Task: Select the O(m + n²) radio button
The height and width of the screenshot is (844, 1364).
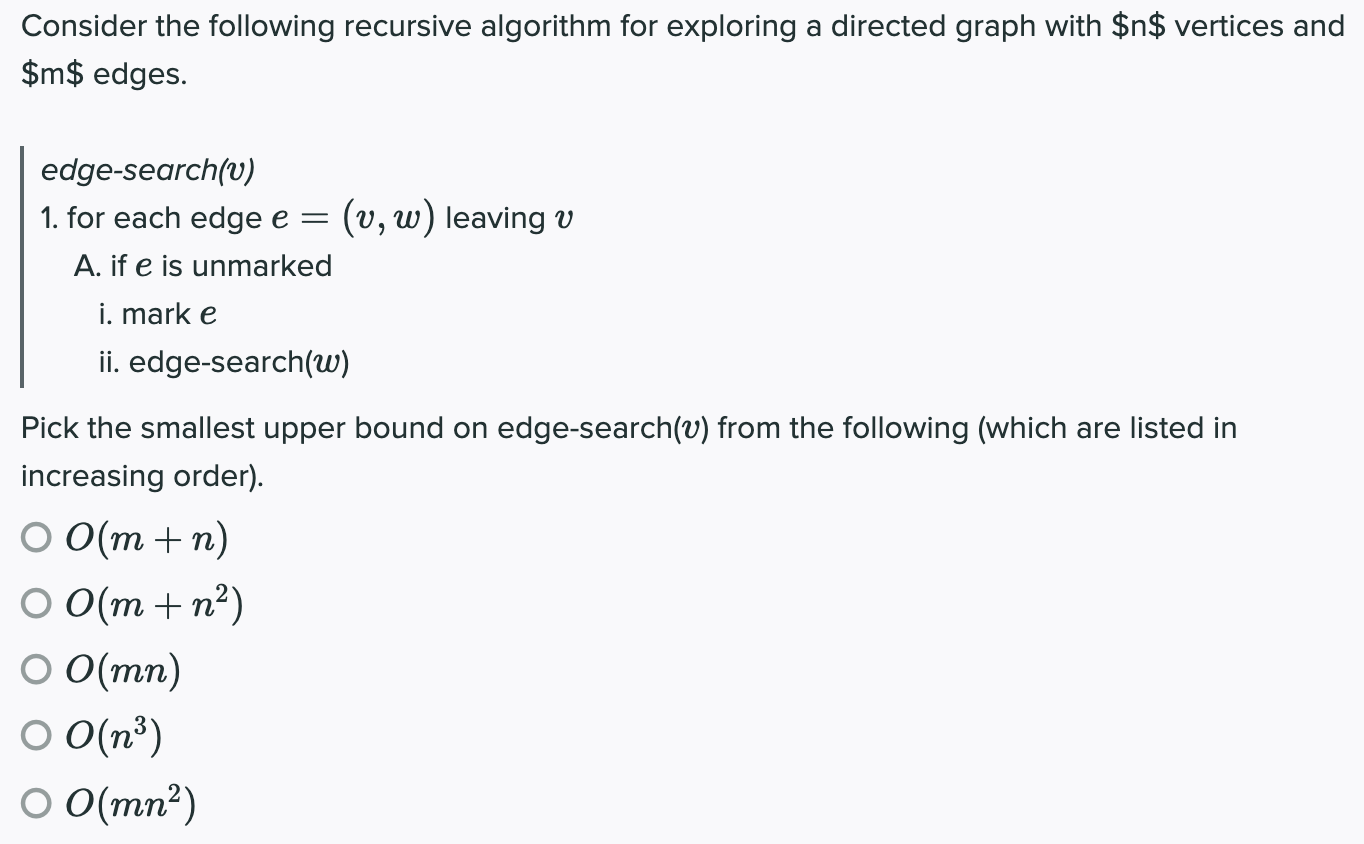Action: [x=36, y=604]
